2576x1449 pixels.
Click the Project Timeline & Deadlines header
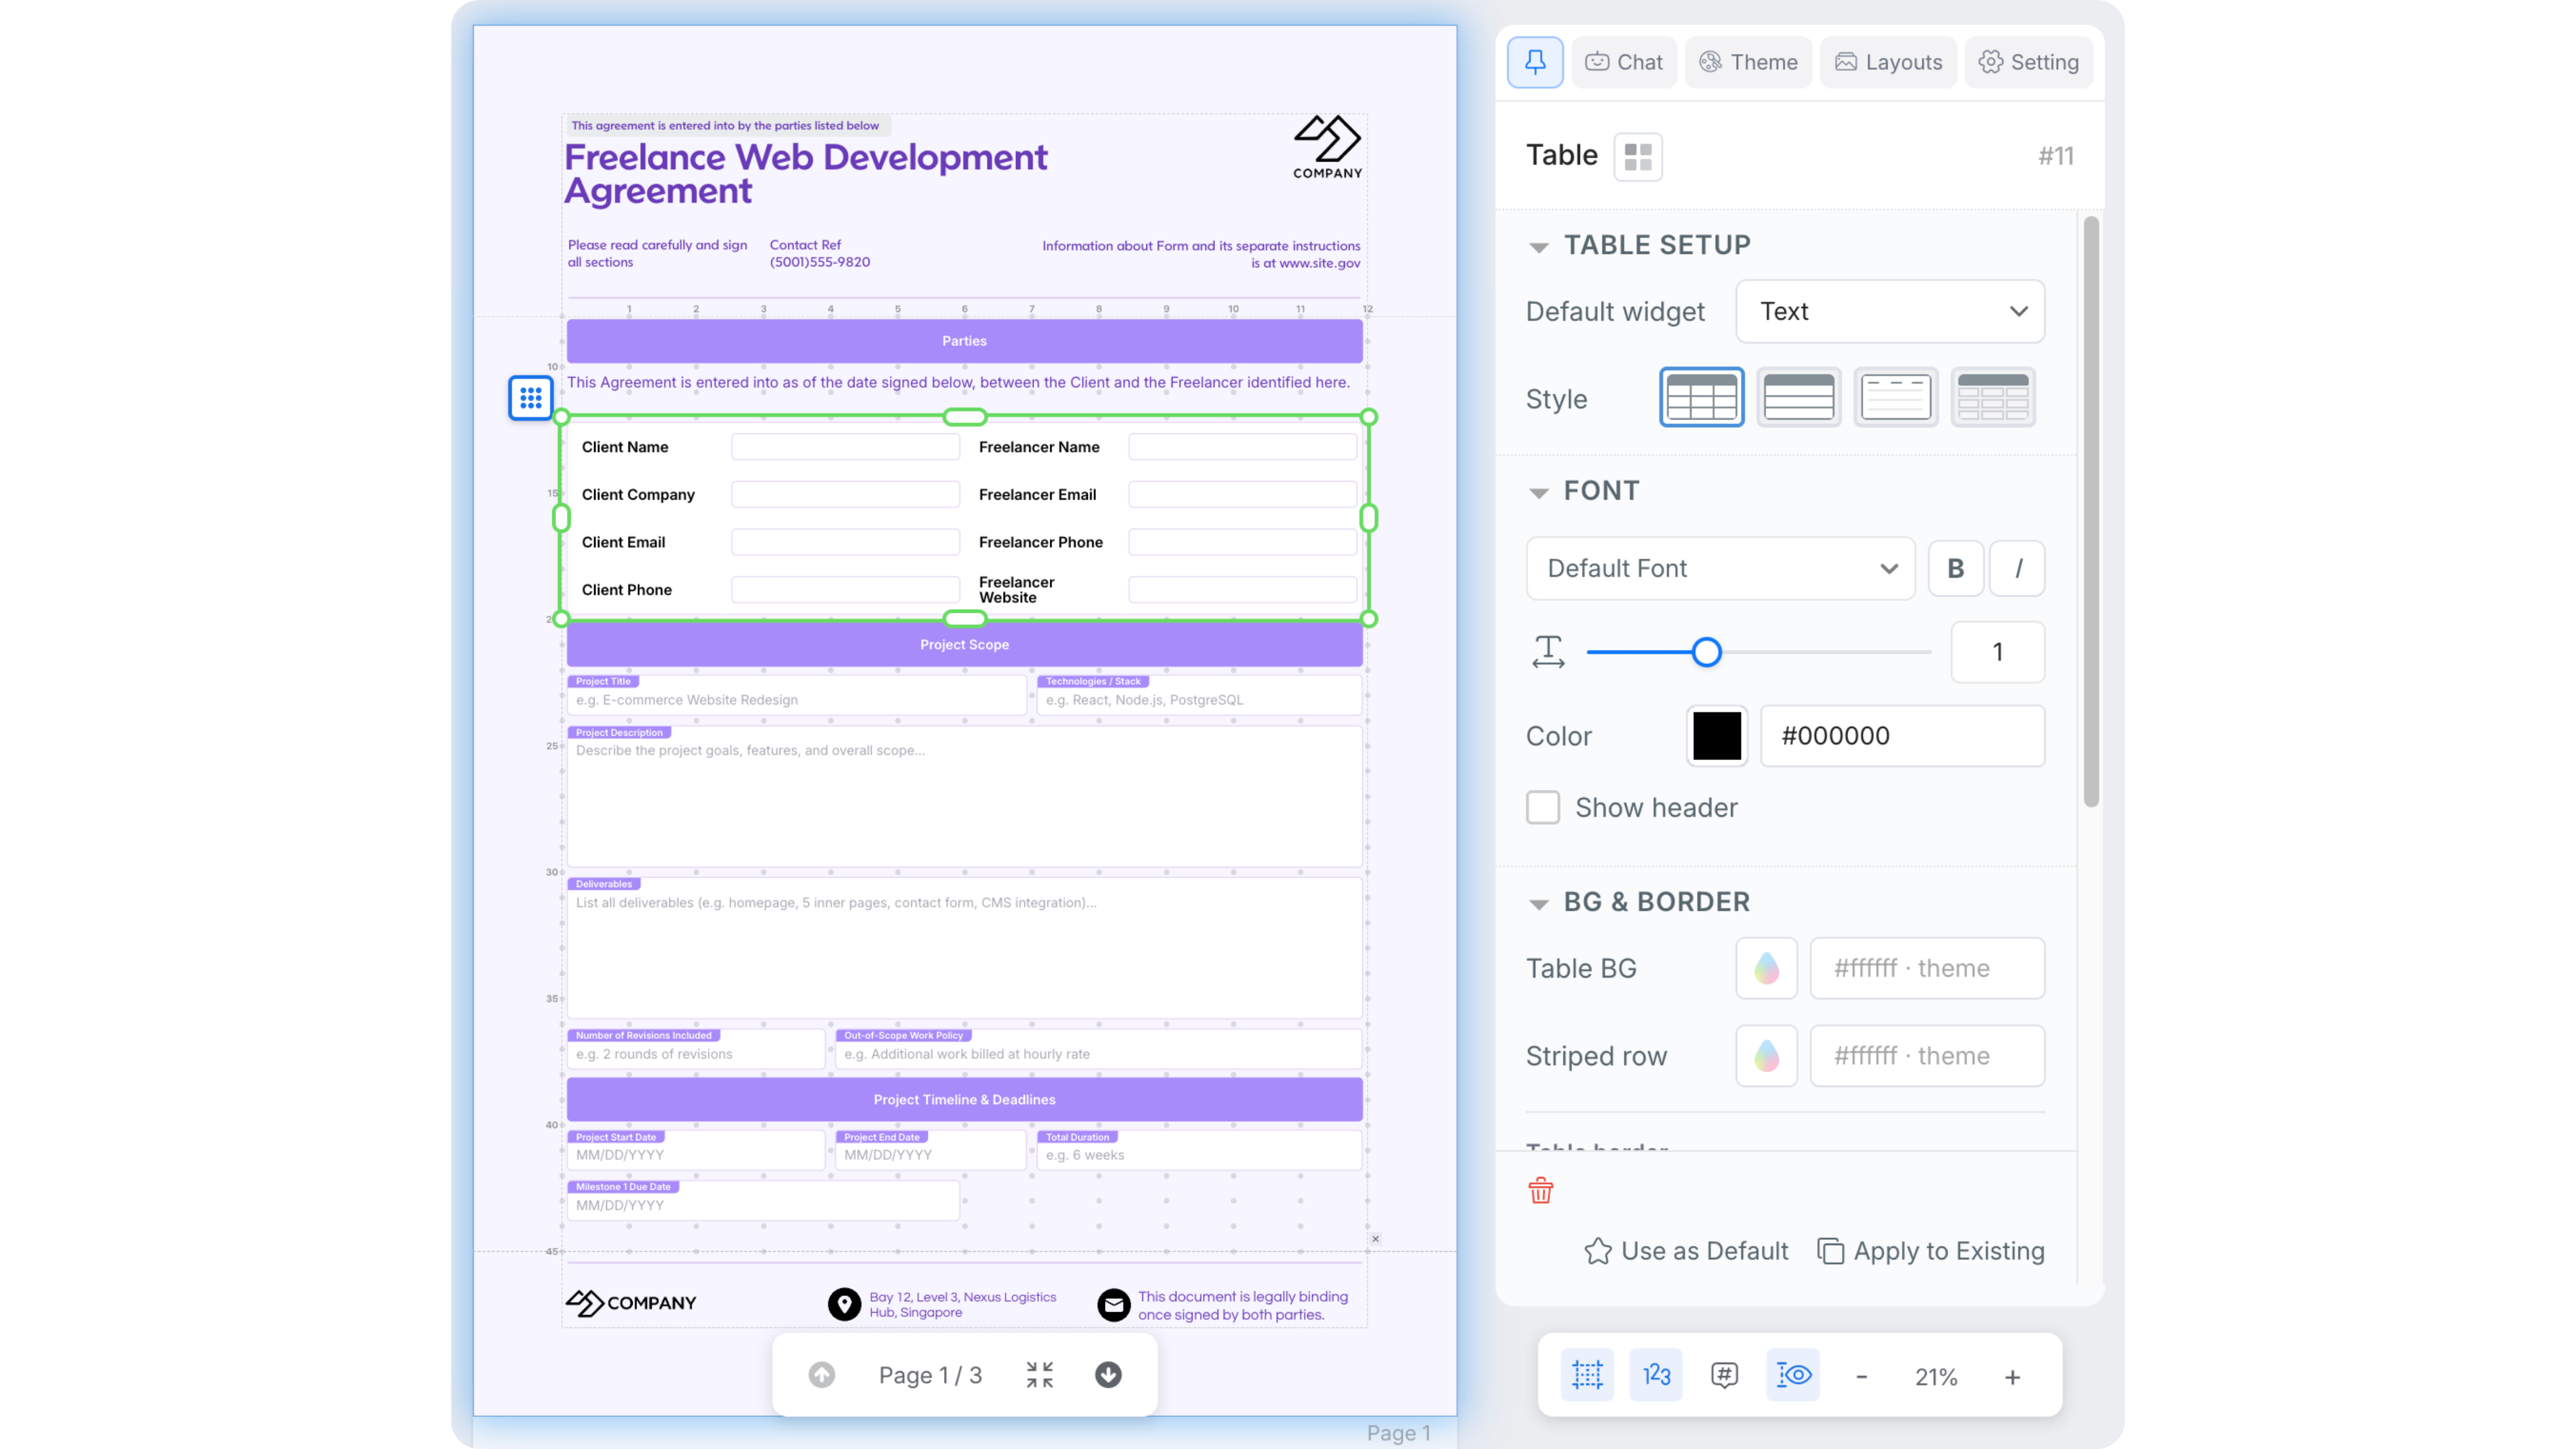pos(964,1100)
